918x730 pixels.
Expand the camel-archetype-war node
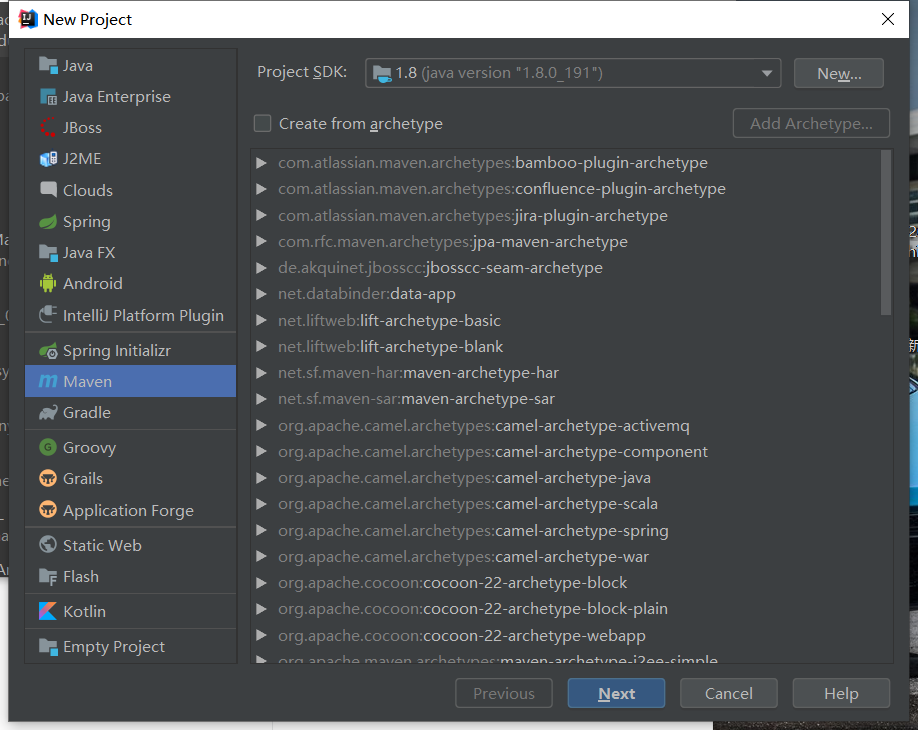click(262, 557)
